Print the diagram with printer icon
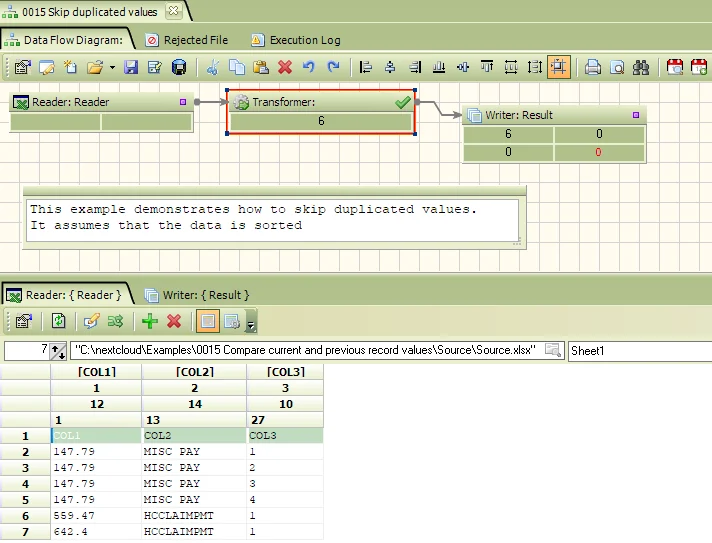This screenshot has height=543, width=712. 593,68
